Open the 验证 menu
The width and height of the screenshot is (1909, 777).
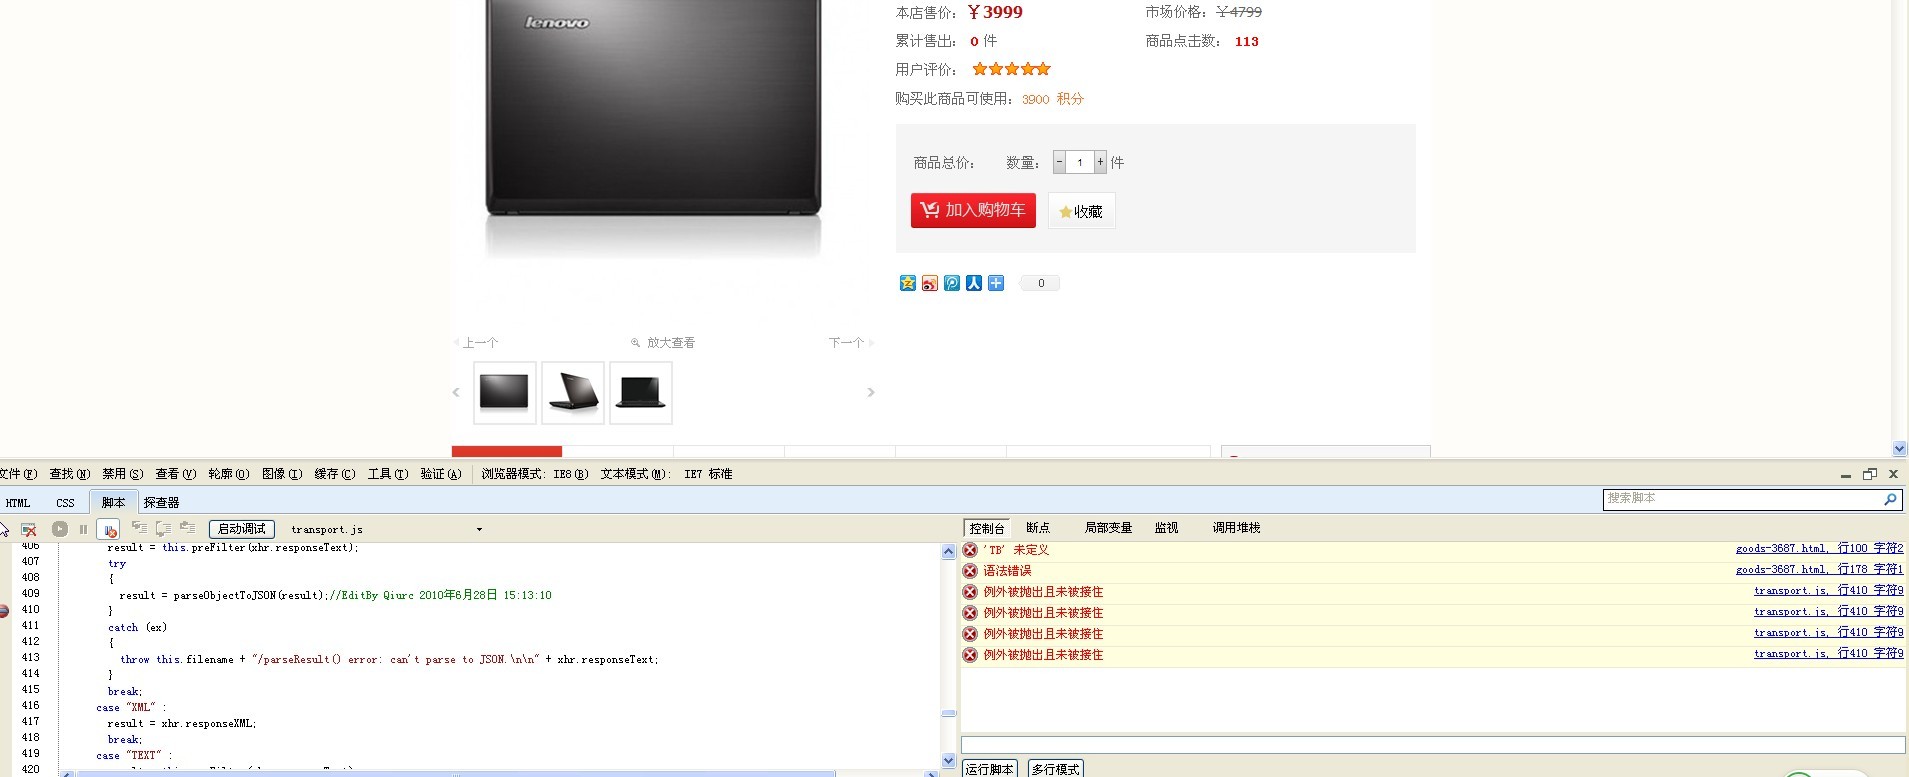(441, 474)
